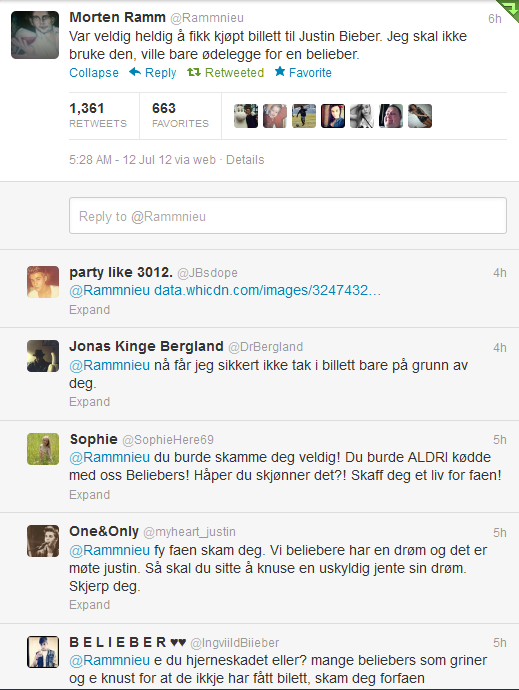Image resolution: width=519 pixels, height=690 pixels.
Task: Expand the party like 3012 reply
Action: tap(89, 310)
